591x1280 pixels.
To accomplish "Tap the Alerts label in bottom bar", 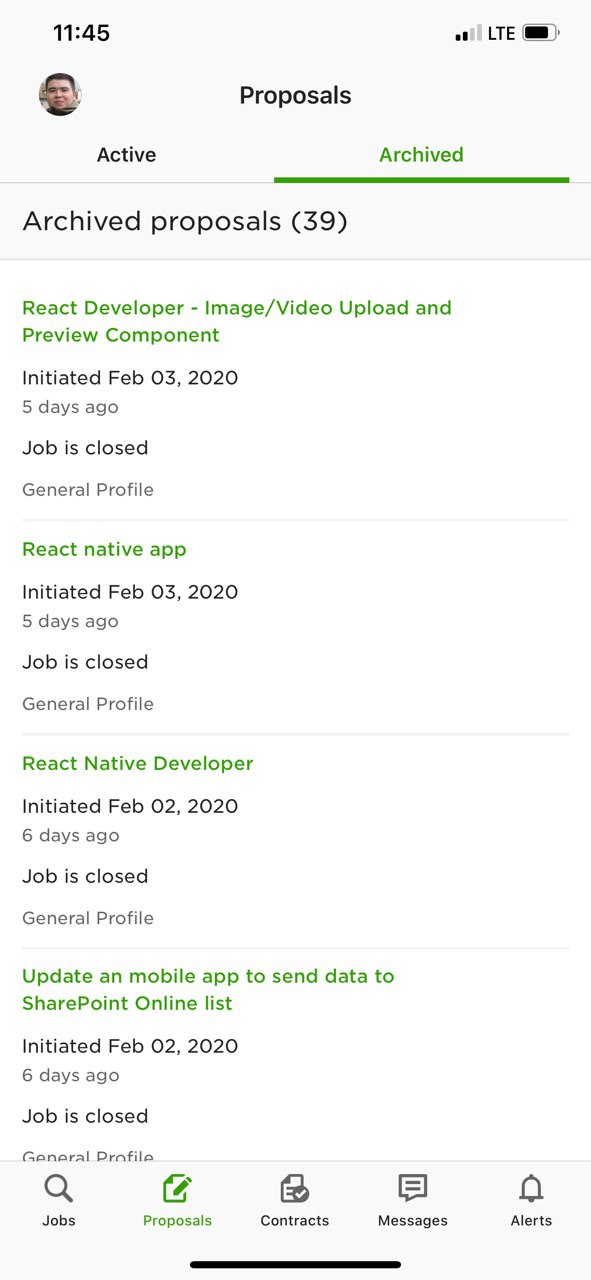I will [531, 1221].
